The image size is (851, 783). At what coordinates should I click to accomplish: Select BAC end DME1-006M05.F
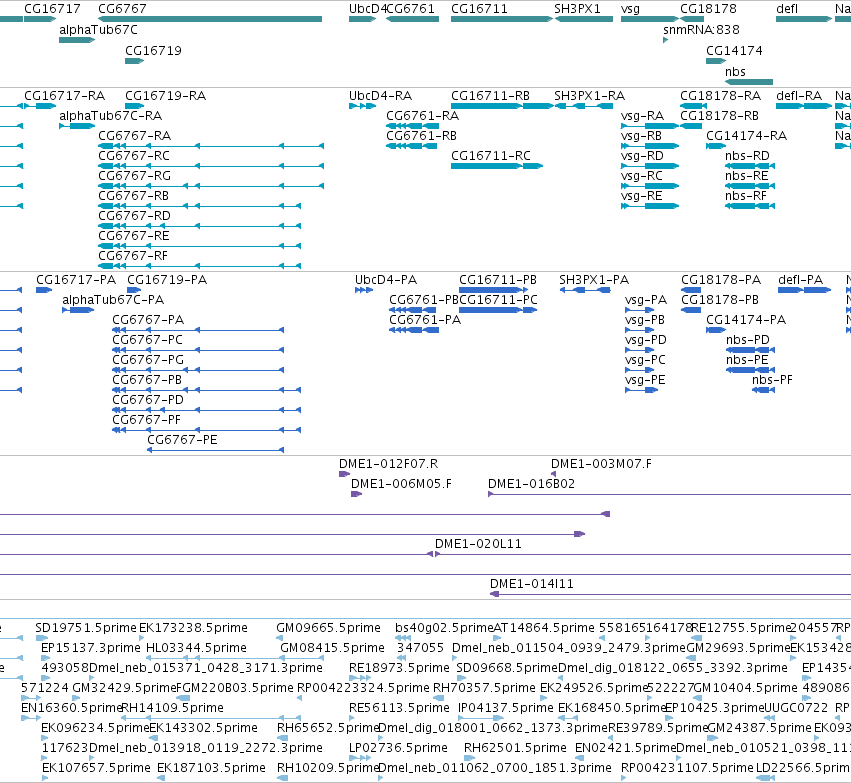pyautogui.click(x=401, y=484)
